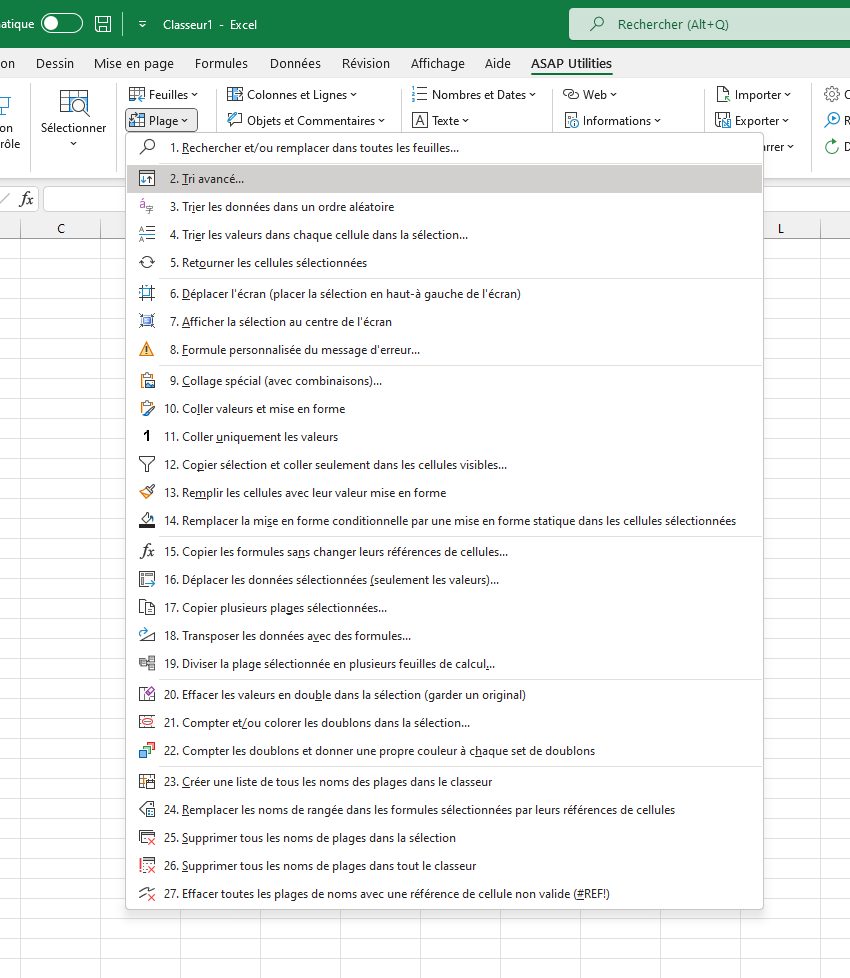The image size is (850, 978).
Task: Click the Tri avancé sort icon
Action: click(147, 178)
